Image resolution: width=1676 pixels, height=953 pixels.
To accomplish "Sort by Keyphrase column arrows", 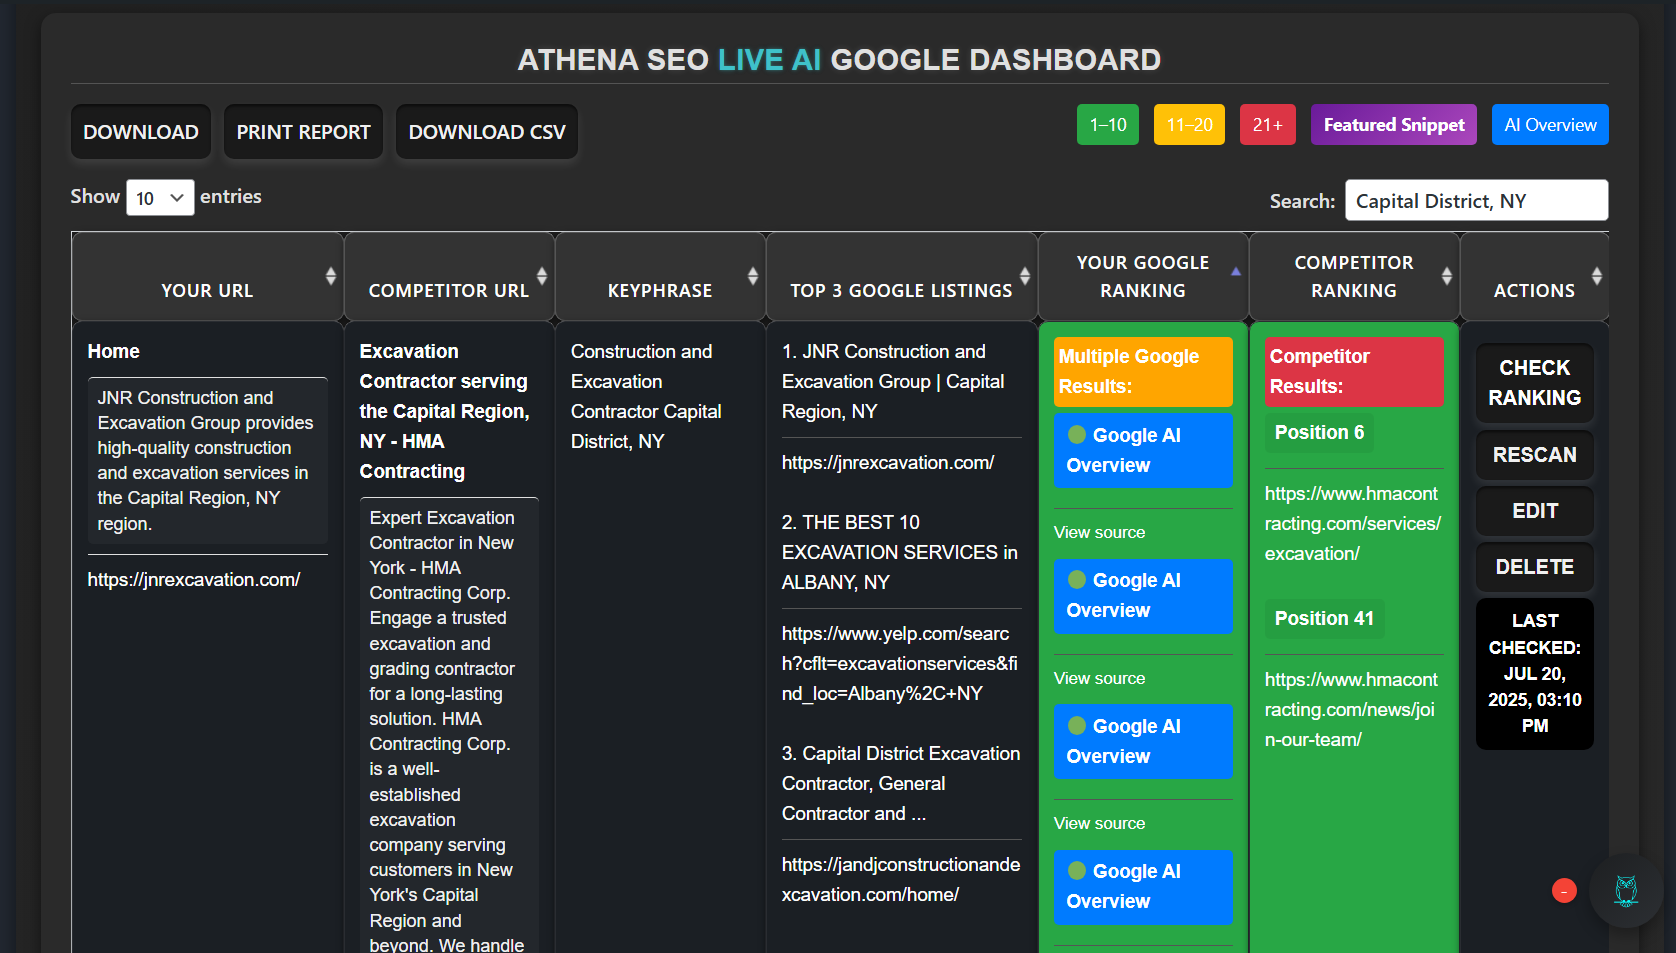I will 752,276.
